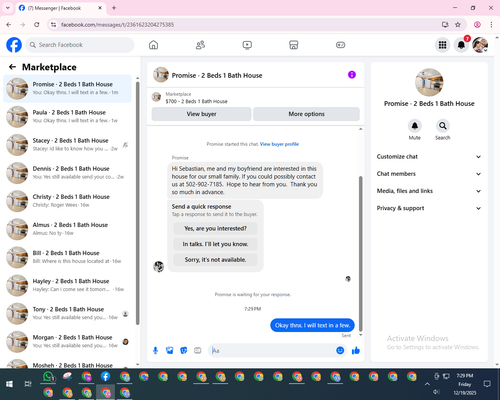Viewport: 500px width, 400px height.
Task: Open WhatsApp from the taskbar
Action: (49, 377)
